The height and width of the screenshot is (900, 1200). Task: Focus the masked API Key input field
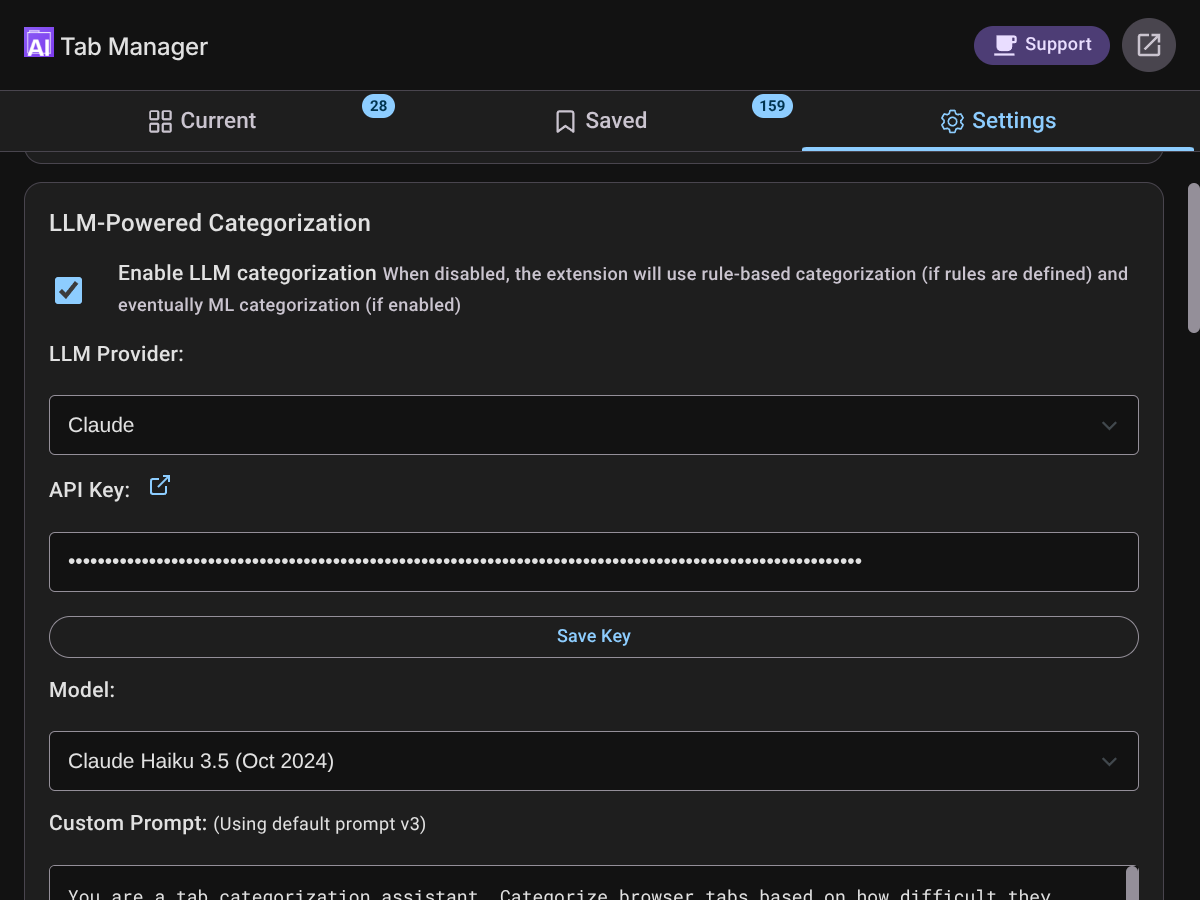(594, 562)
